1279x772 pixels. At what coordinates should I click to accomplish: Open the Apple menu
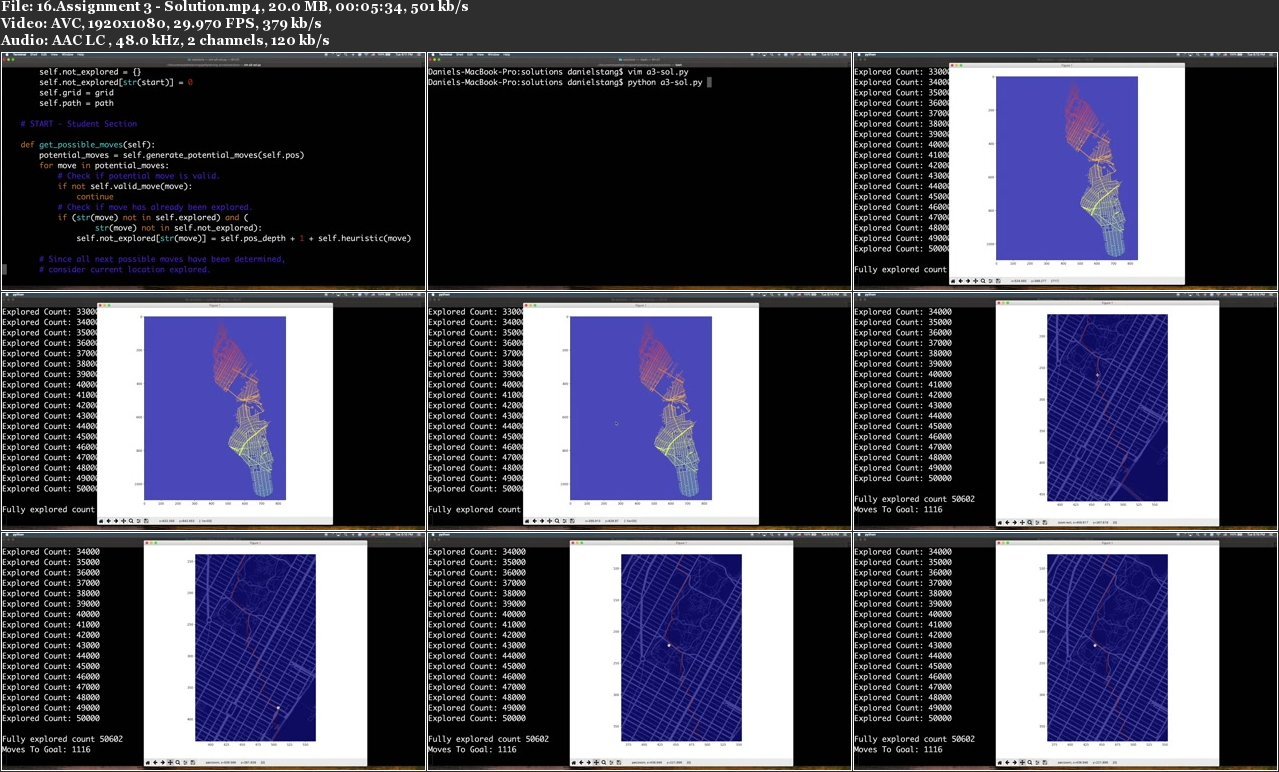click(x=860, y=57)
